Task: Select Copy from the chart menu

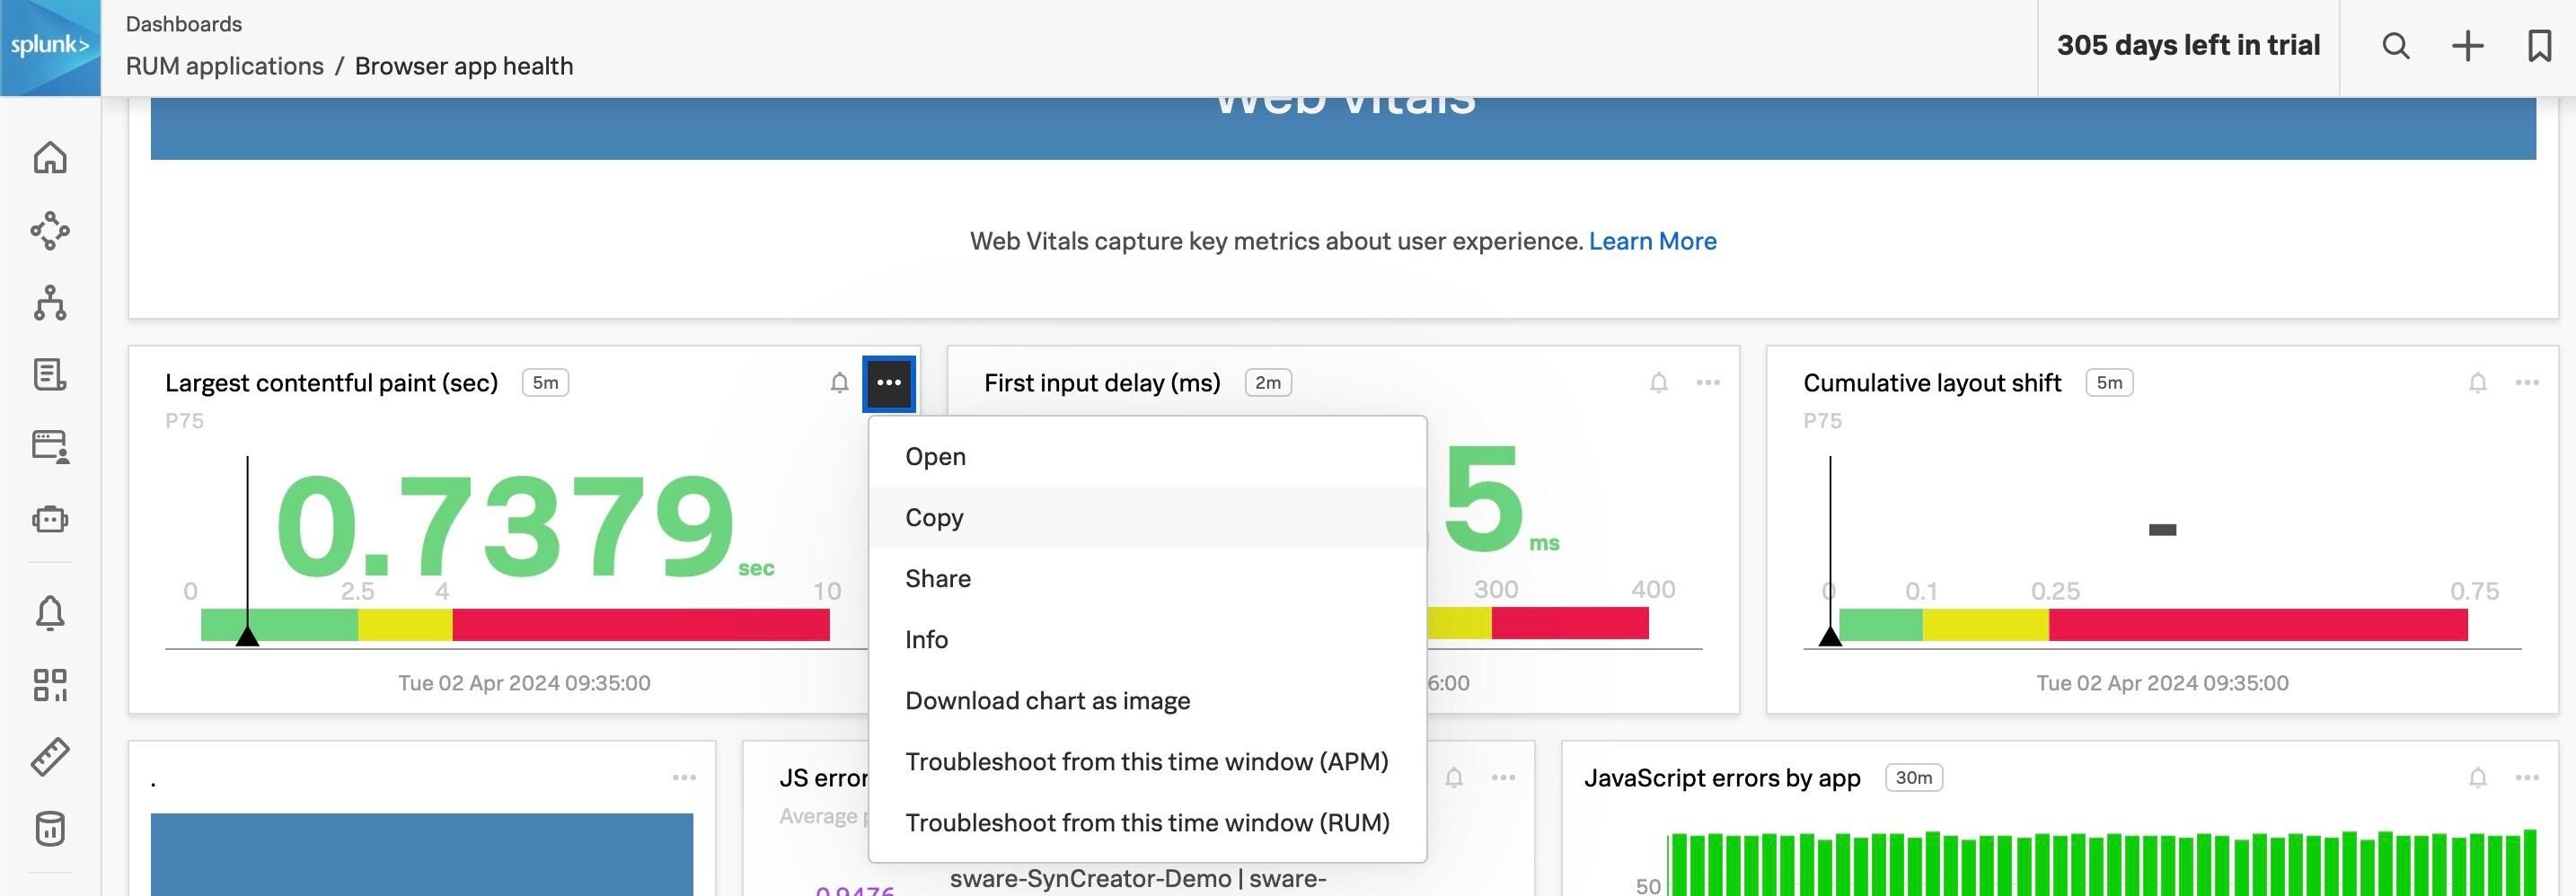Action: pos(1147,518)
